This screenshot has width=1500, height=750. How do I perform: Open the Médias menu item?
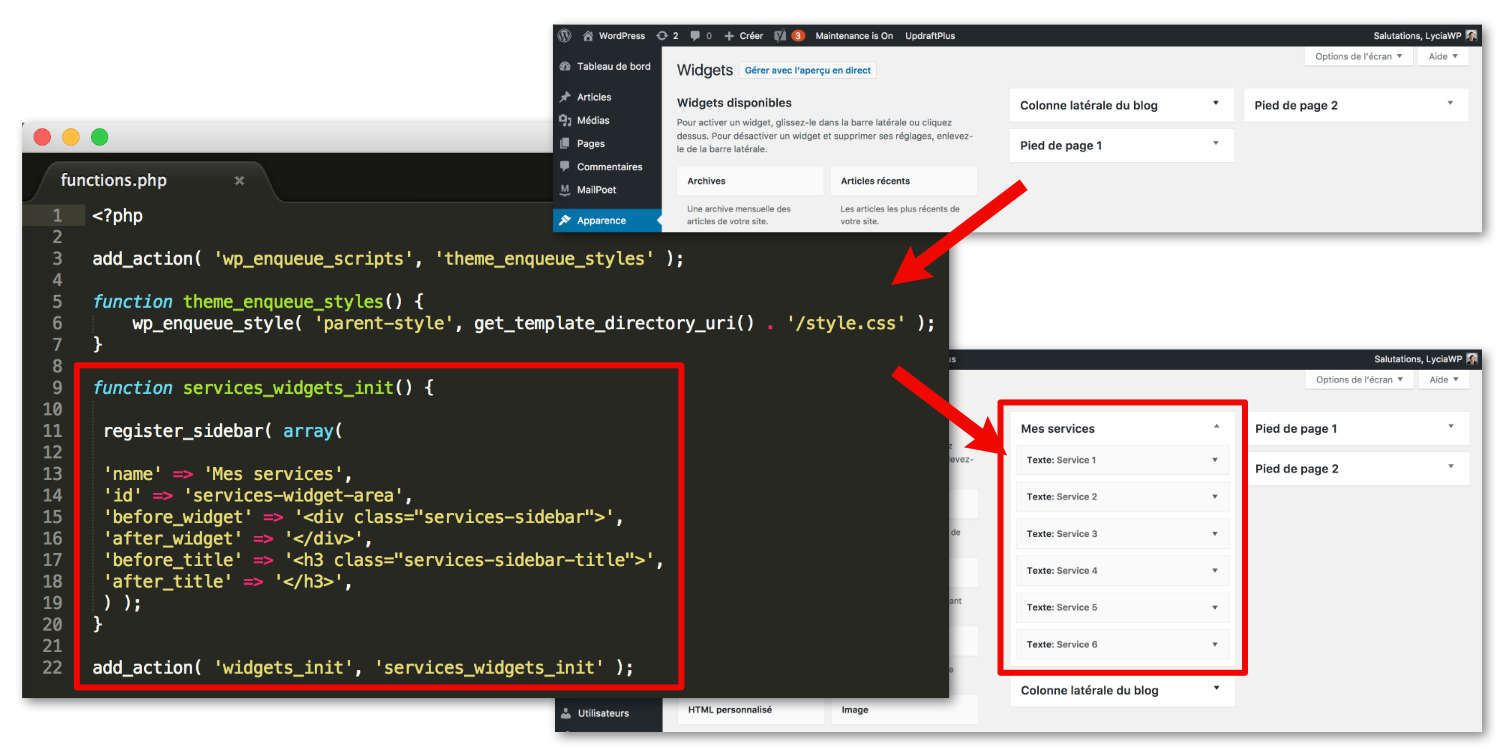click(x=592, y=120)
